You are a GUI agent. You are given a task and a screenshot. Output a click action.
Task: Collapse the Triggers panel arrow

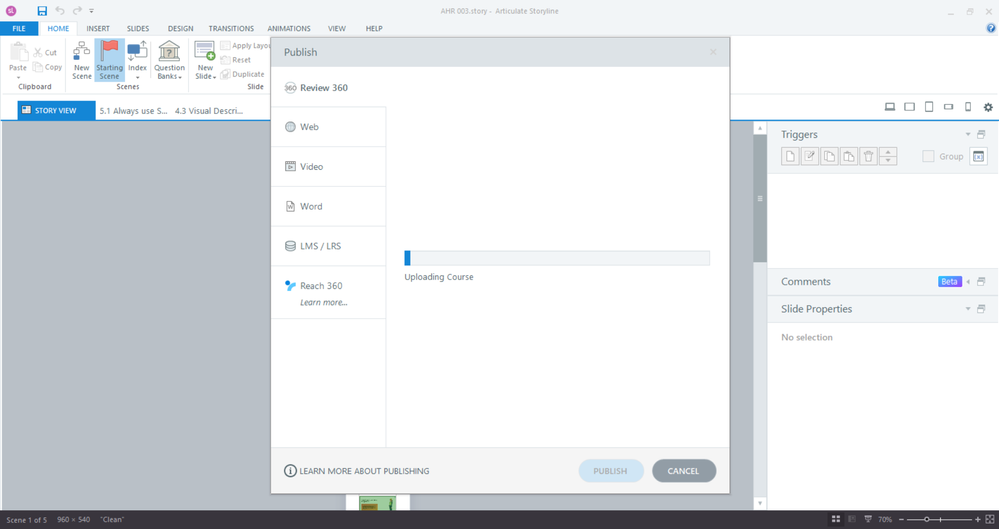pos(968,134)
